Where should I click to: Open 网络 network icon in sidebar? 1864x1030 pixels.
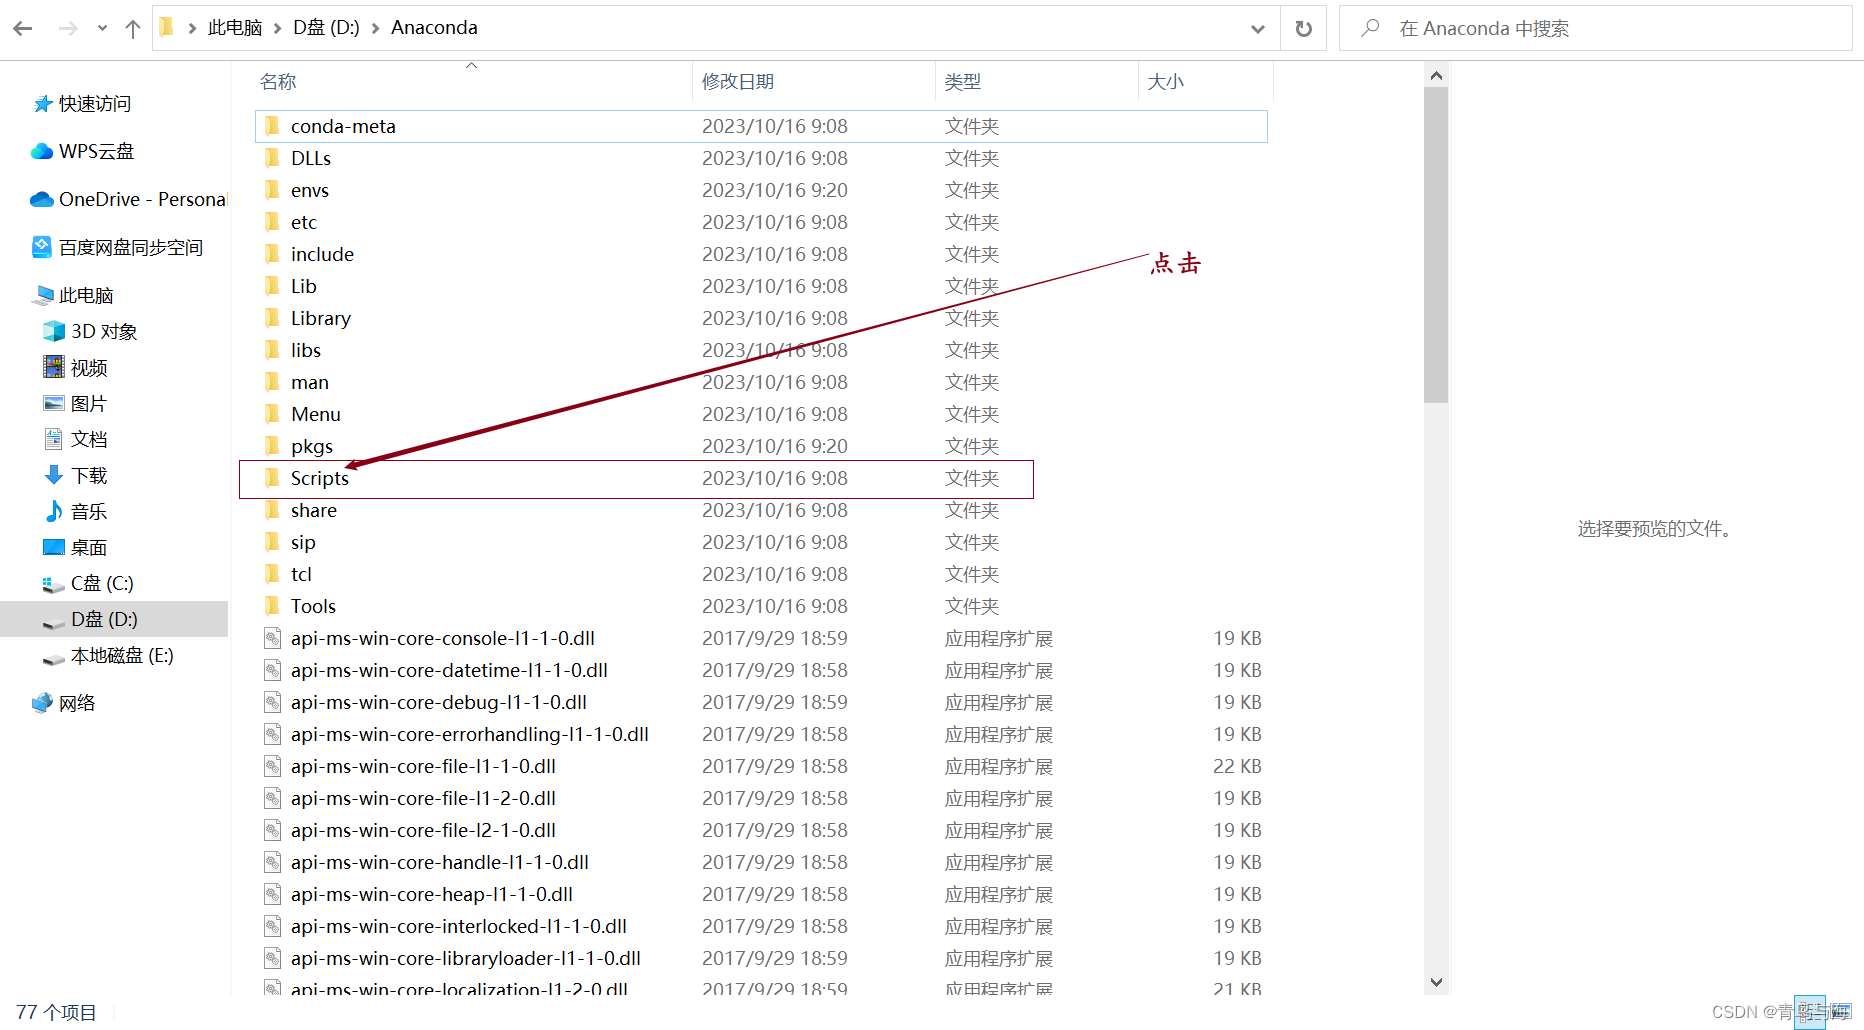(42, 703)
